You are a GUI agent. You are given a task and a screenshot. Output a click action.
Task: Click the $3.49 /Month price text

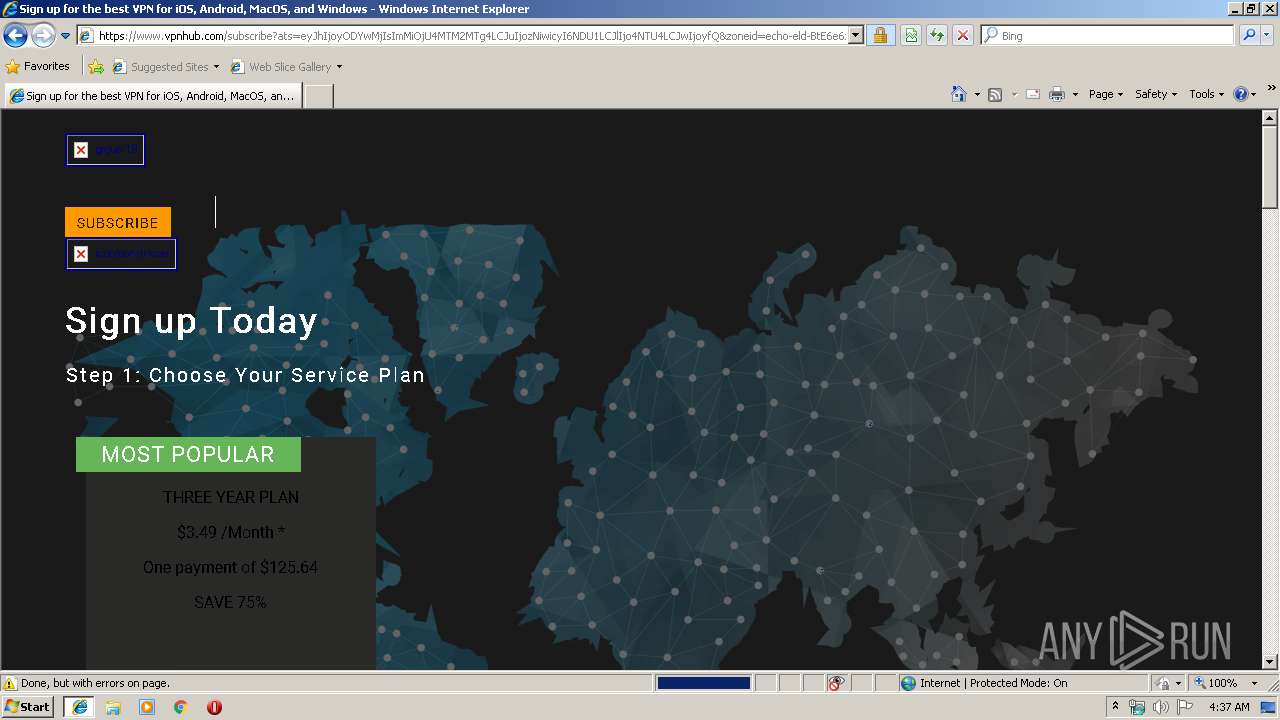231,532
